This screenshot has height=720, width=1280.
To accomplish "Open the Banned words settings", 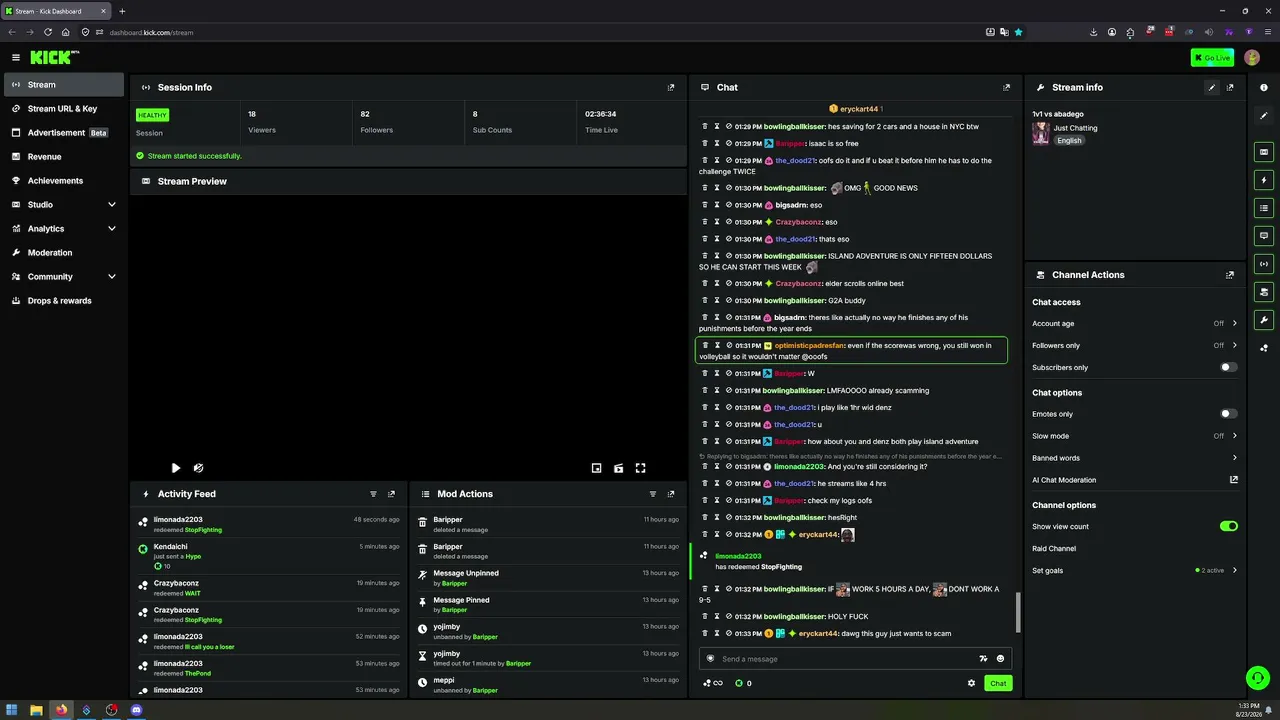I will (1135, 458).
